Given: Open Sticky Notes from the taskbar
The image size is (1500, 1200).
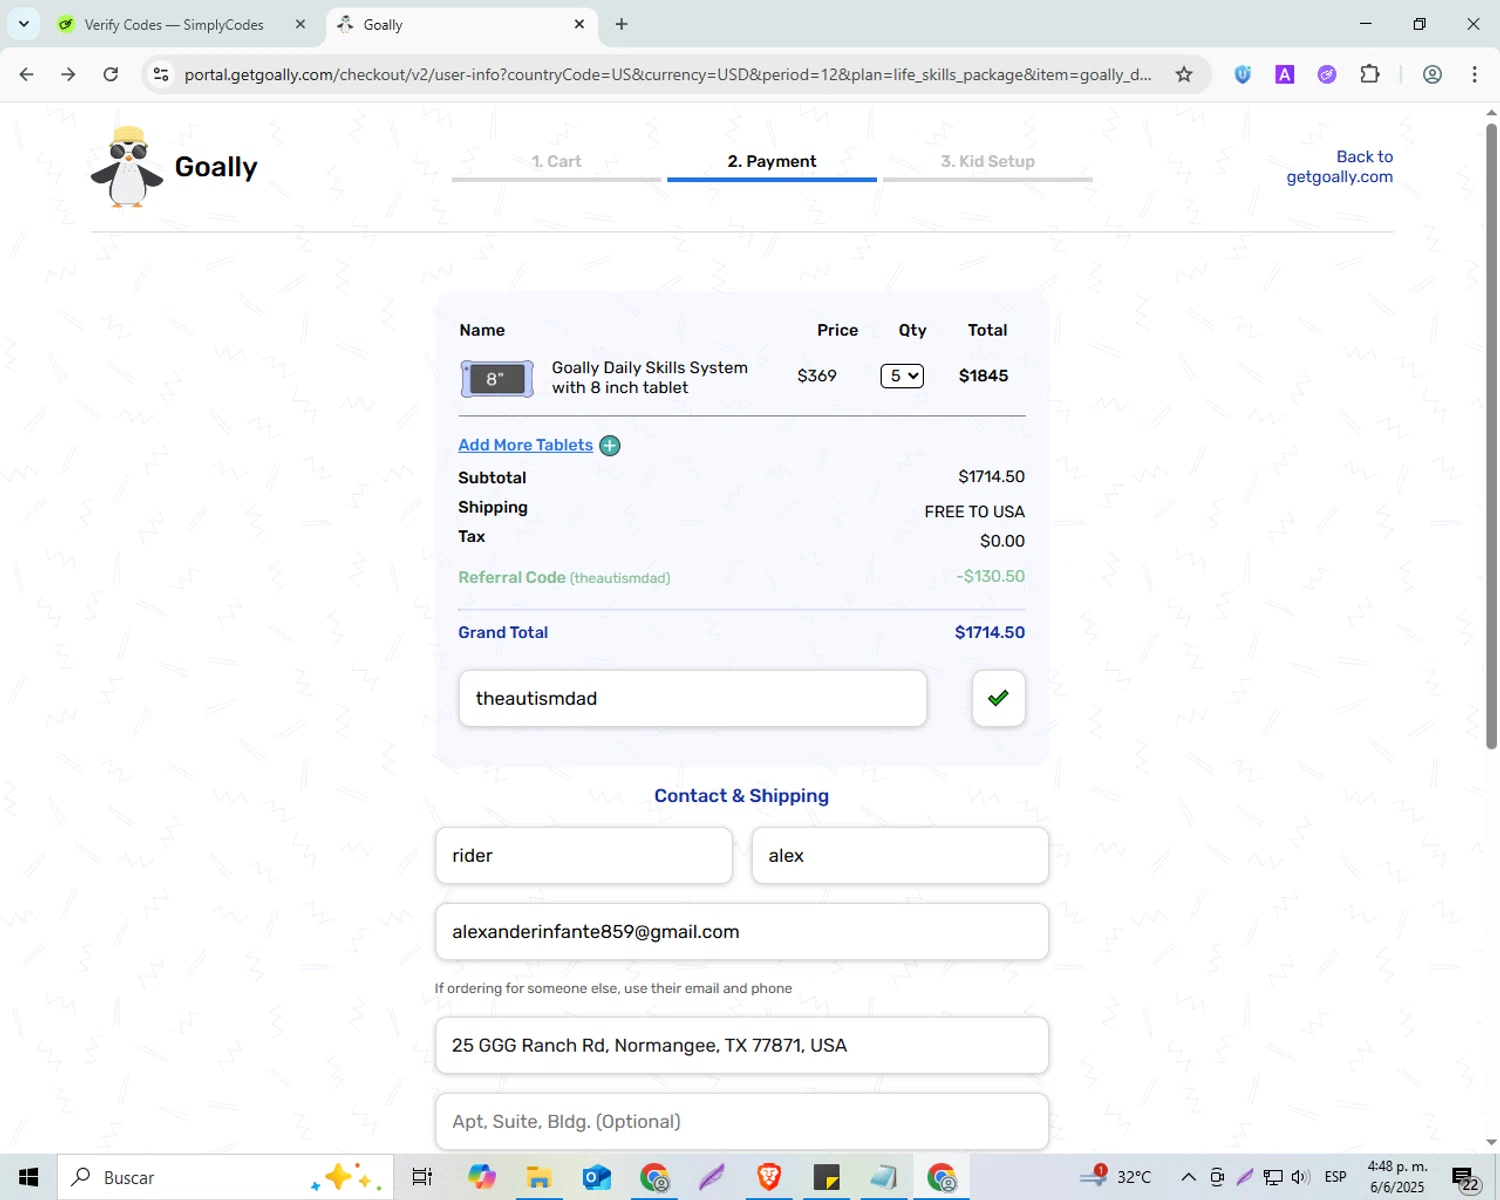Looking at the screenshot, I should [x=826, y=1177].
